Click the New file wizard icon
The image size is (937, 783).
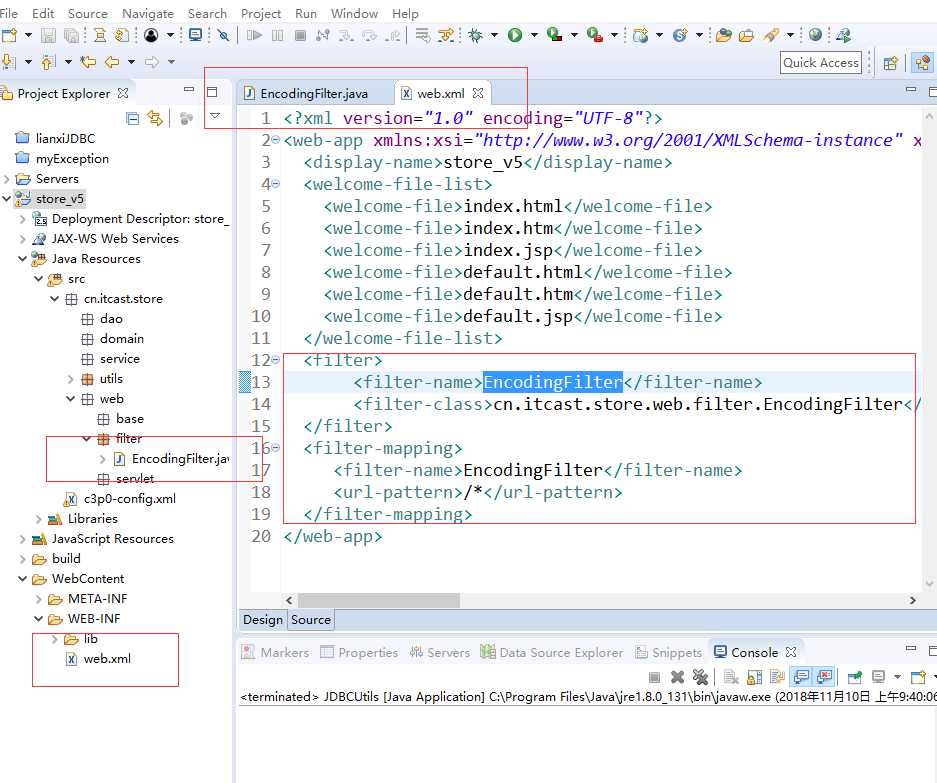click(x=10, y=35)
